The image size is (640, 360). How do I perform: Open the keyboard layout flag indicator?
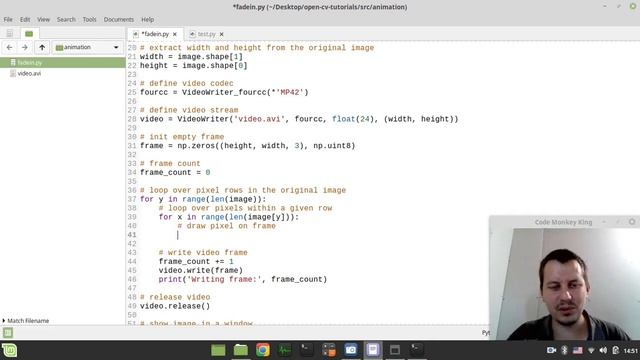578,350
